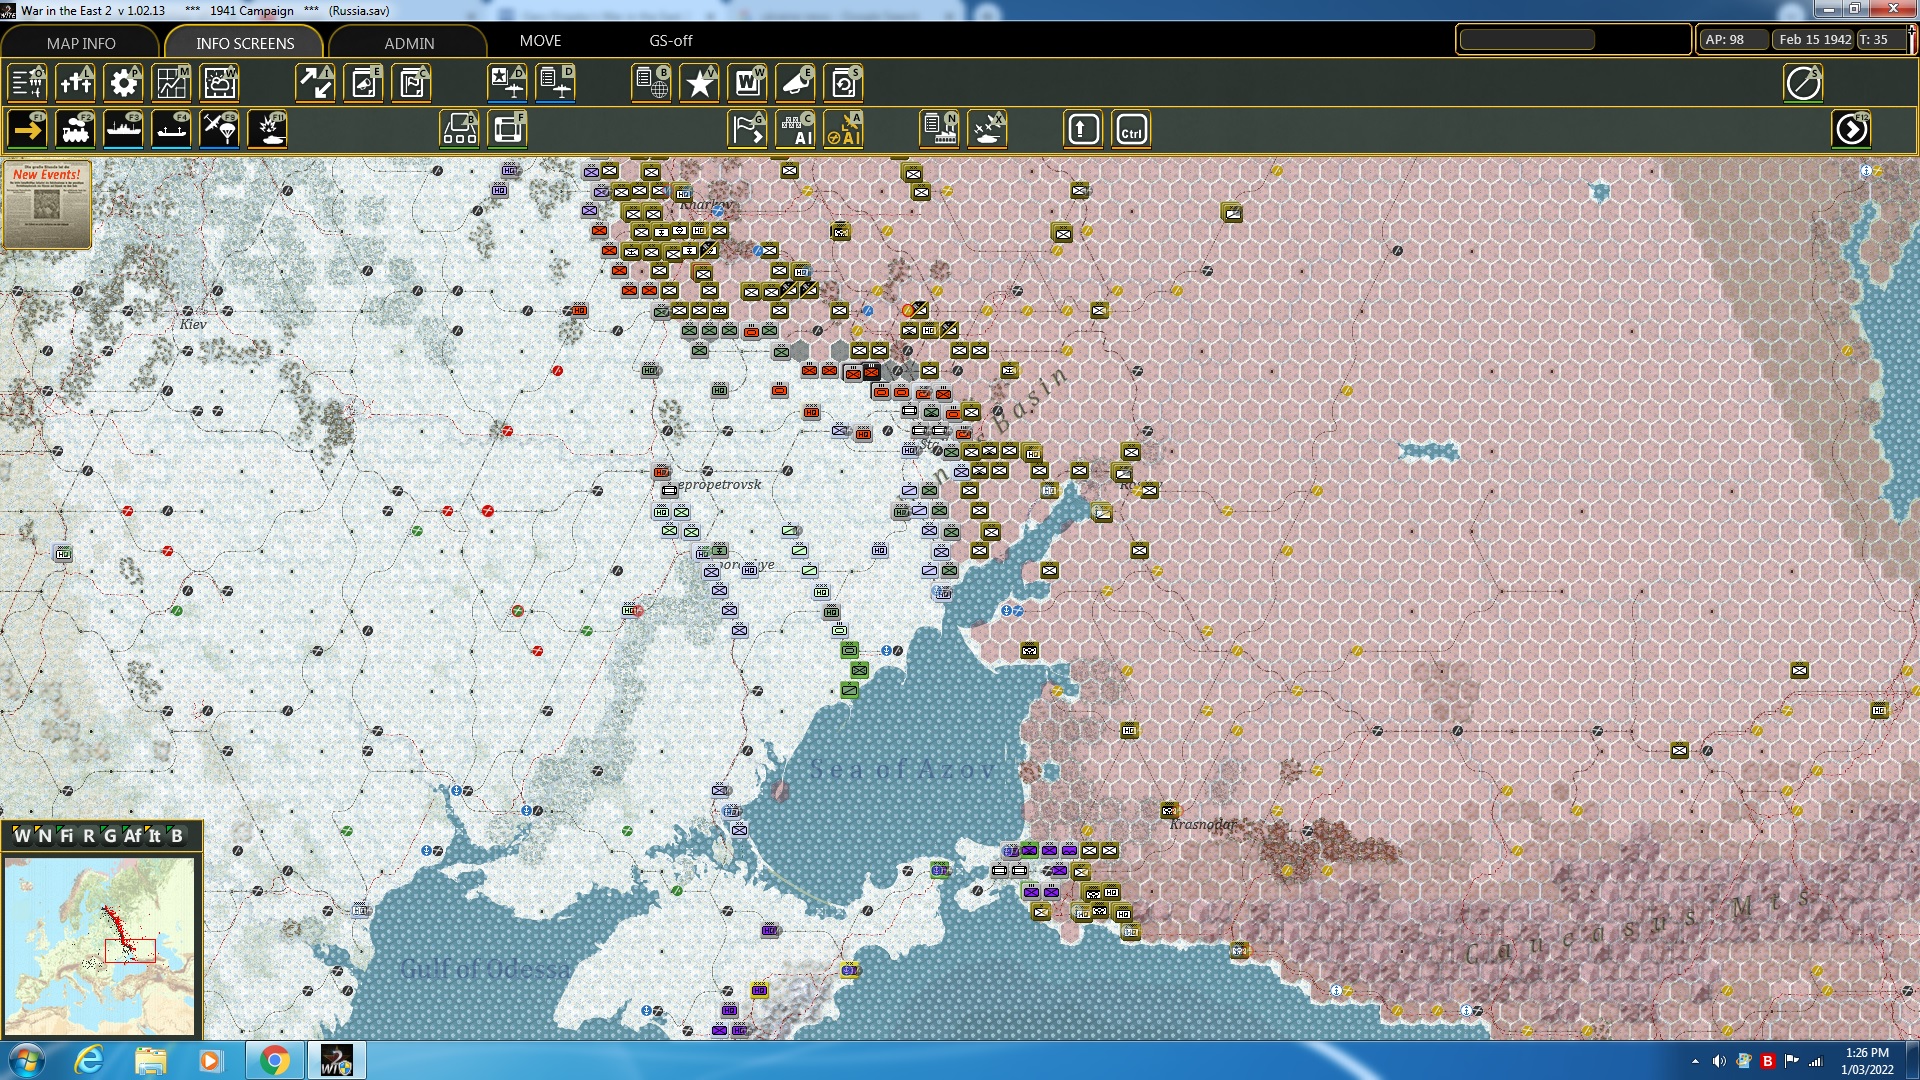The width and height of the screenshot is (1920, 1080).
Task: Toggle the G filter on minimap panel
Action: 110,836
